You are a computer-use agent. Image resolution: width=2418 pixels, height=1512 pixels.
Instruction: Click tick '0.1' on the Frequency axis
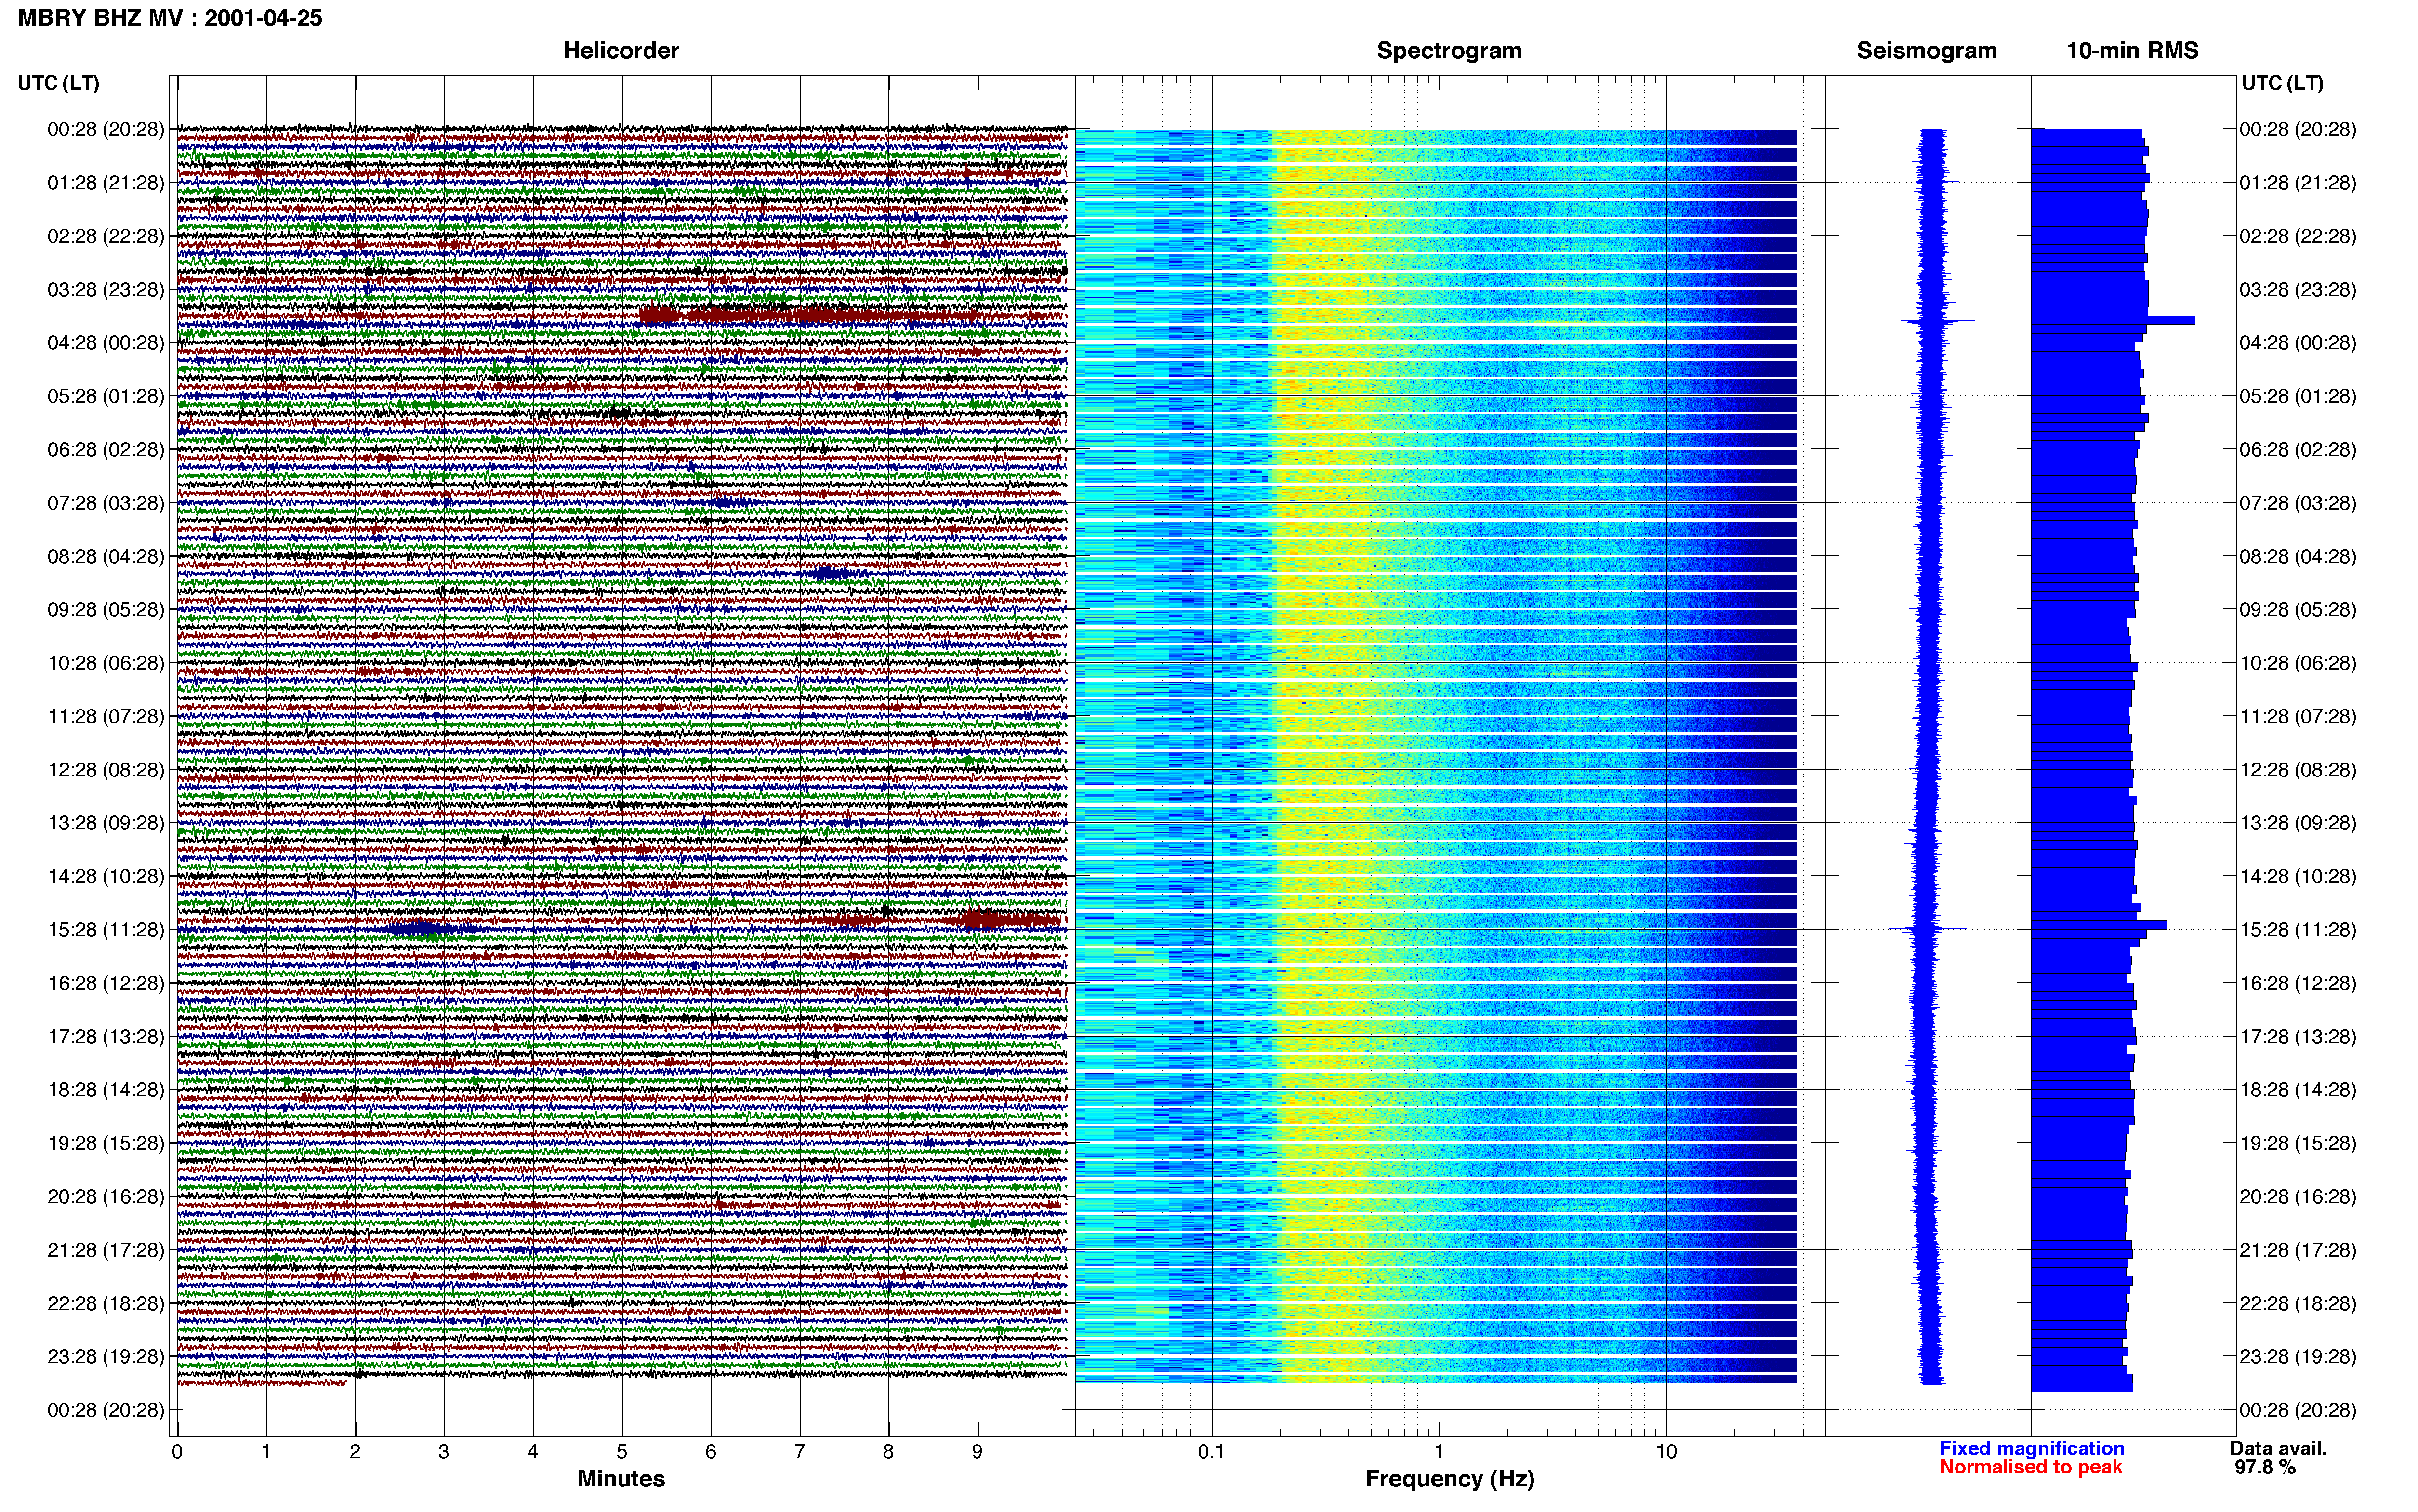point(1211,1452)
